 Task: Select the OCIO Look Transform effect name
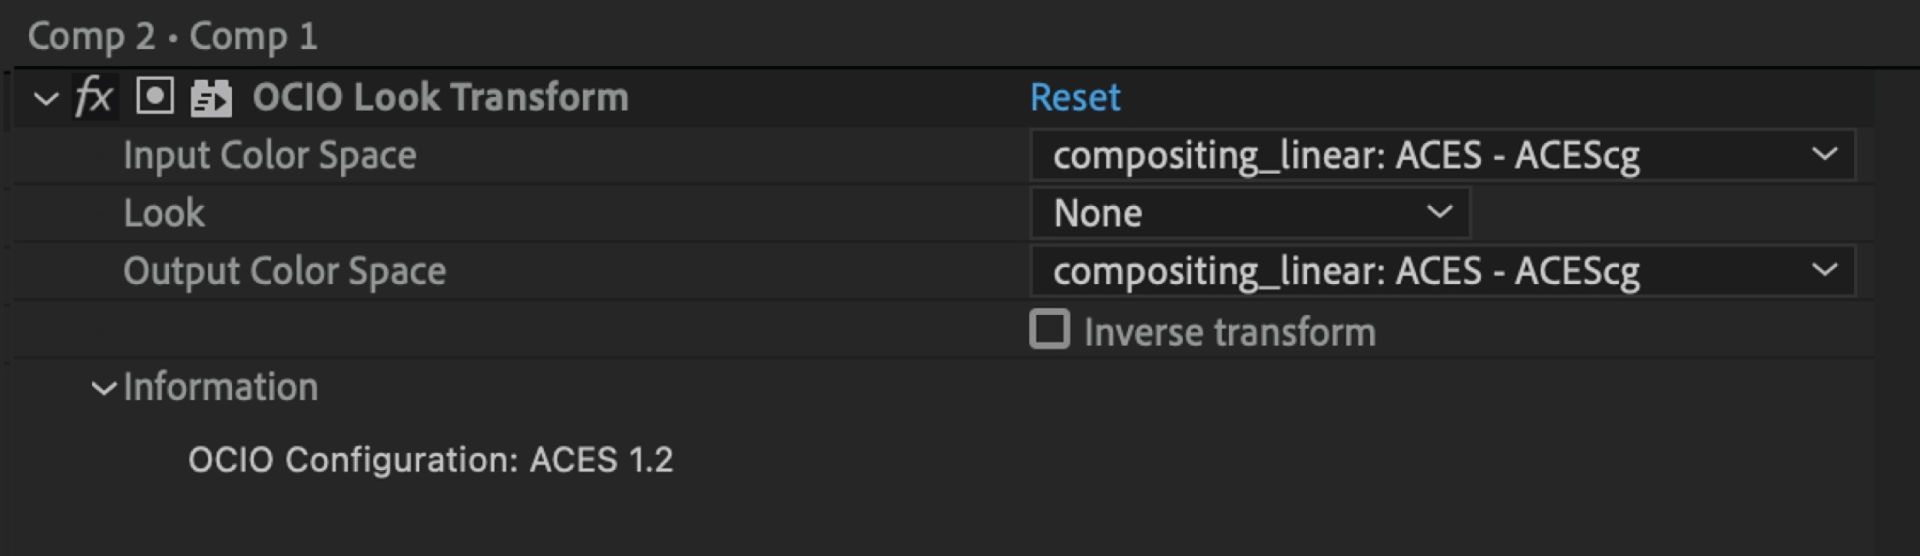coord(440,98)
